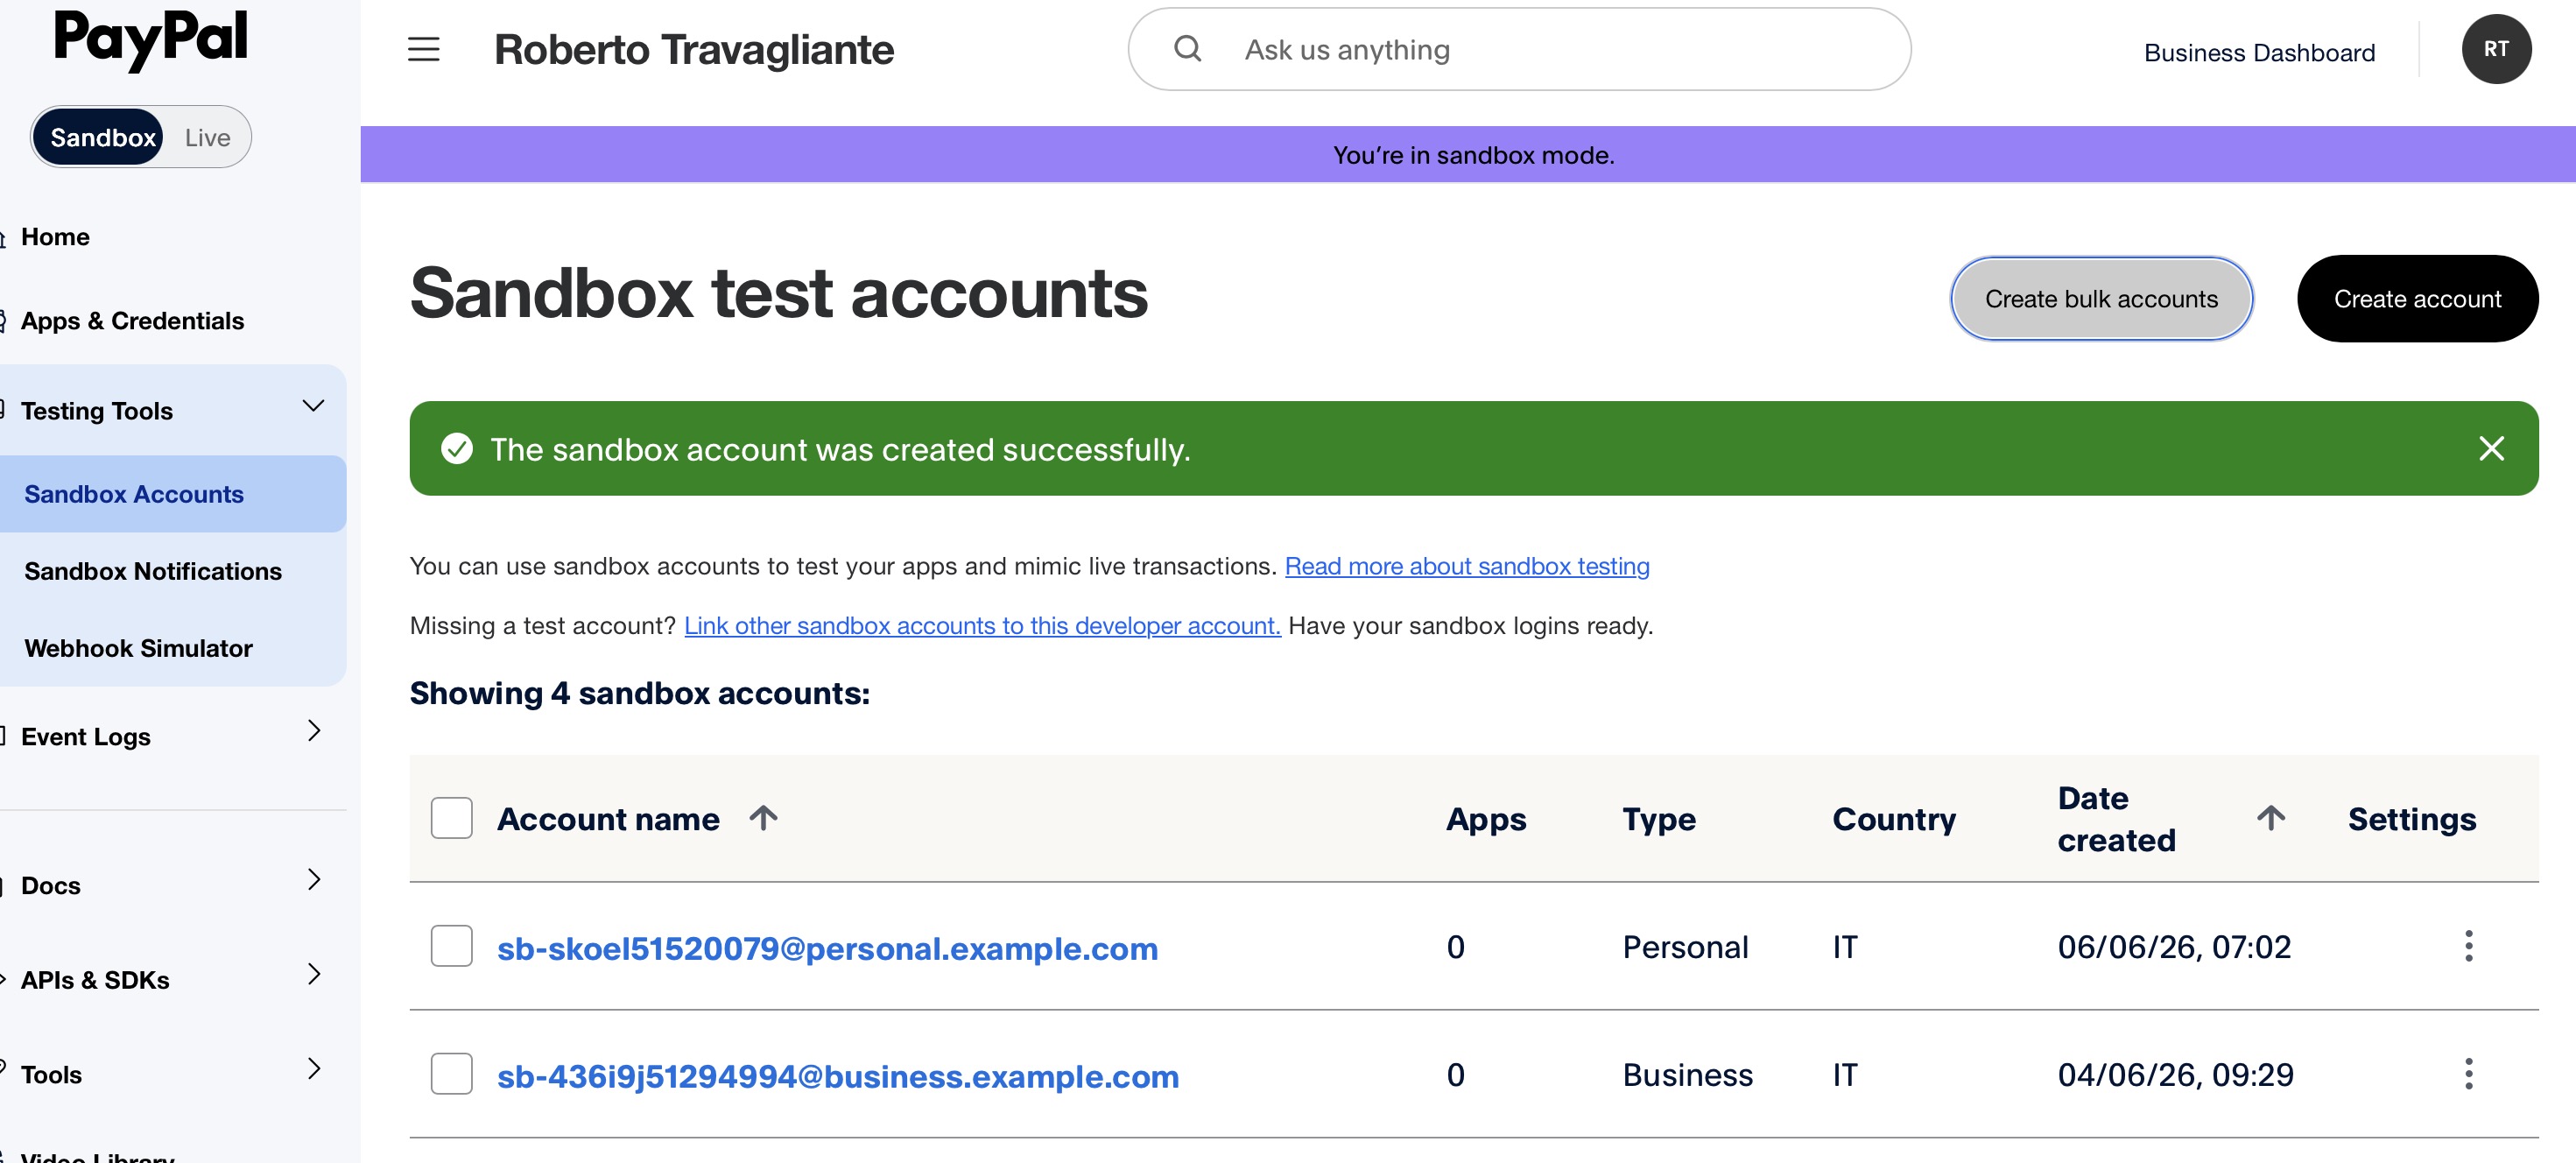The width and height of the screenshot is (2576, 1163).
Task: Click APIs & SDKs sidebar label
Action: (x=95, y=981)
